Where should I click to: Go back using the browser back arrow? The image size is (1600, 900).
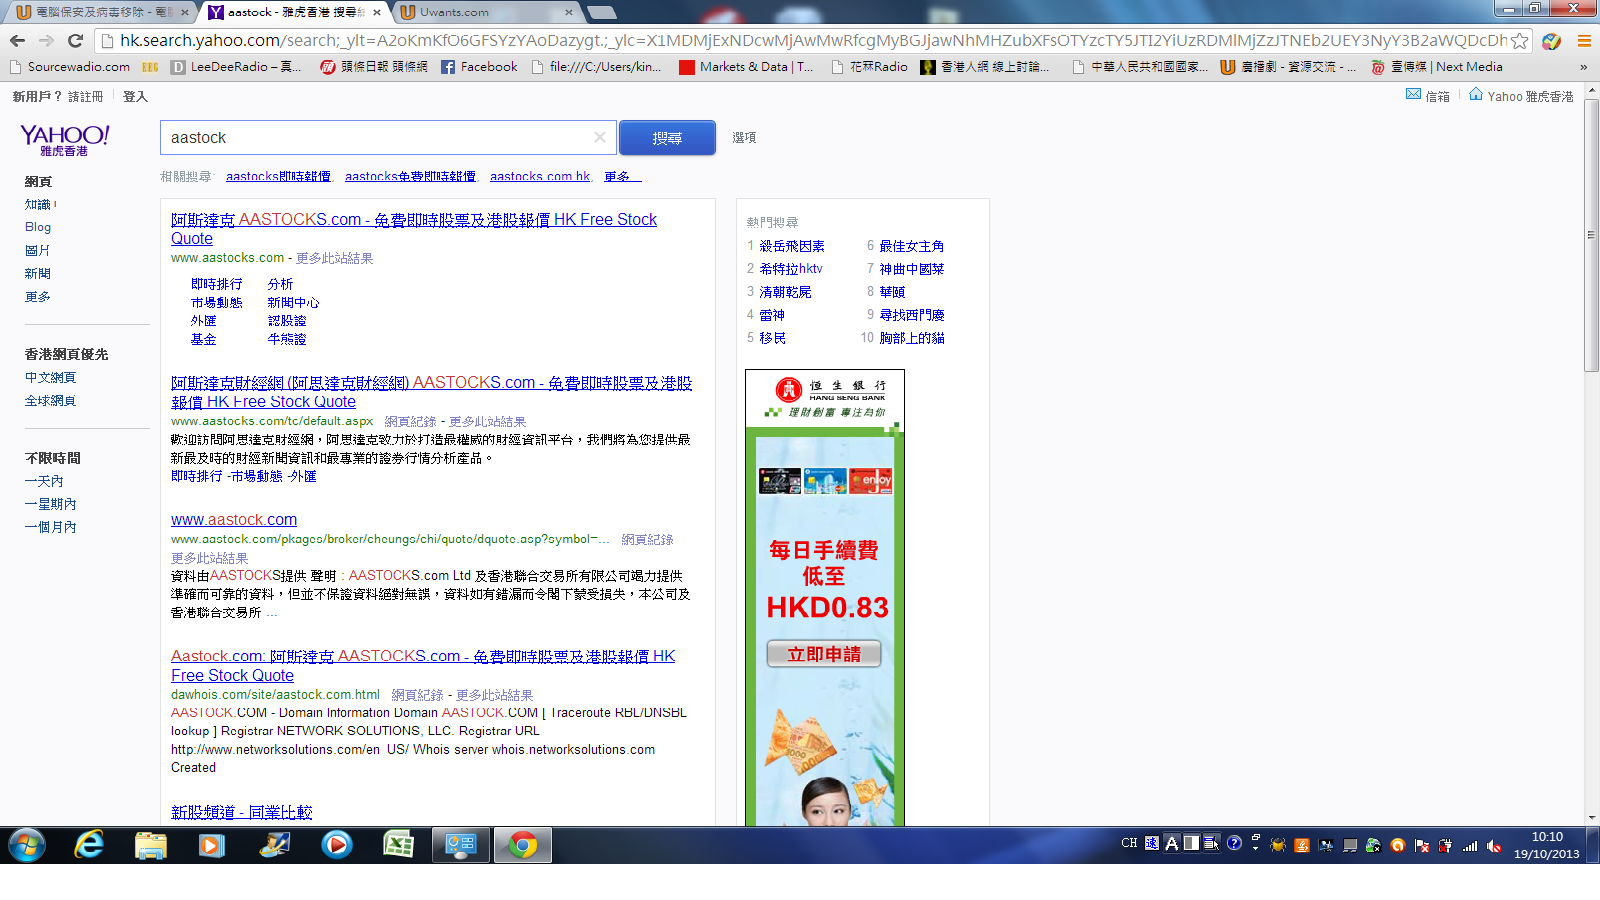pos(17,41)
